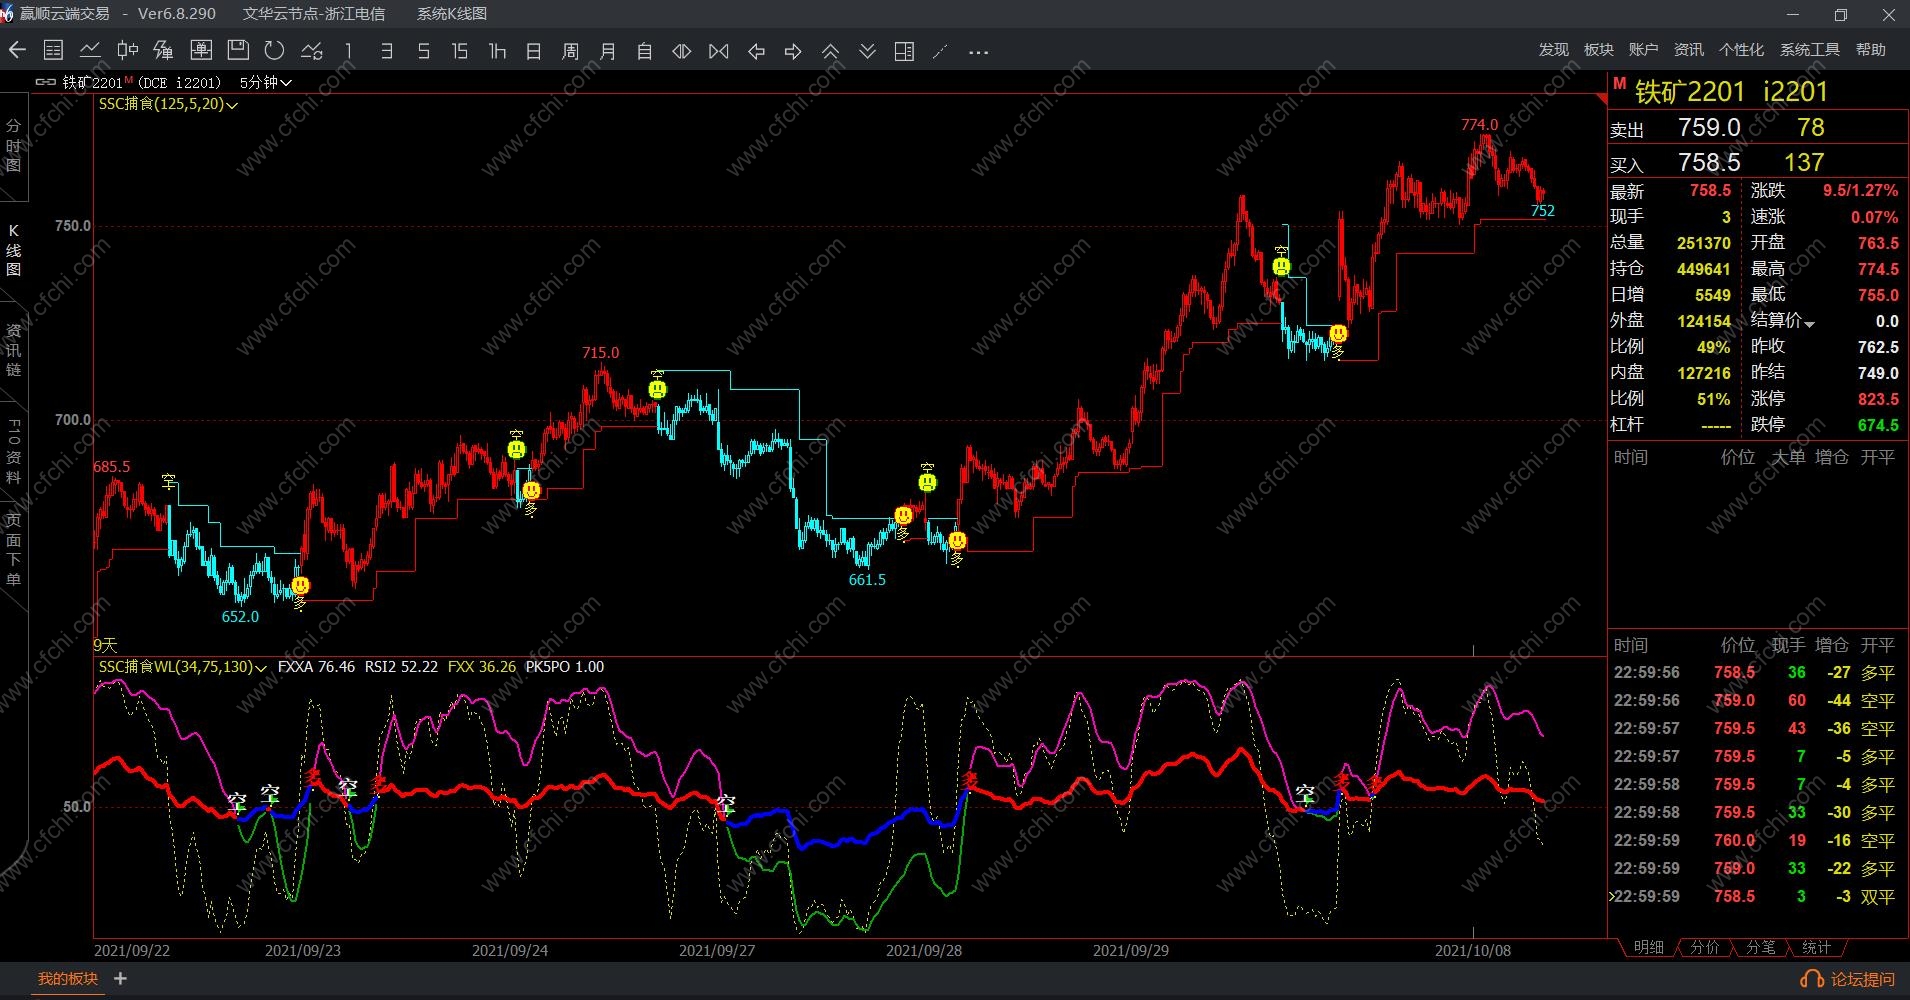Viewport: 1910px width, 1000px height.
Task: Click the split-panel layout icon
Action: tap(904, 51)
